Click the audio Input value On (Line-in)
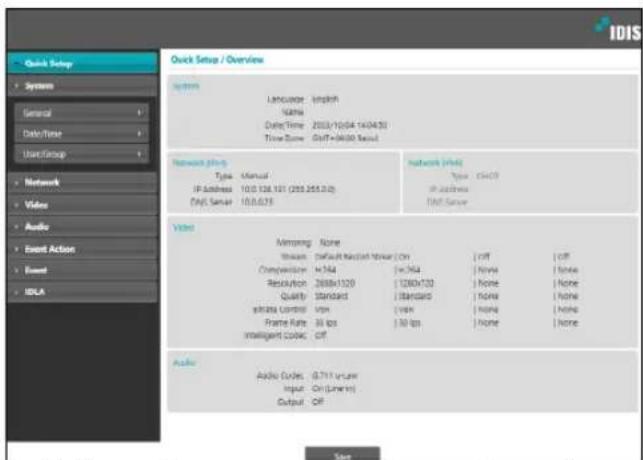This screenshot has height=460, width=643. pyautogui.click(x=333, y=389)
